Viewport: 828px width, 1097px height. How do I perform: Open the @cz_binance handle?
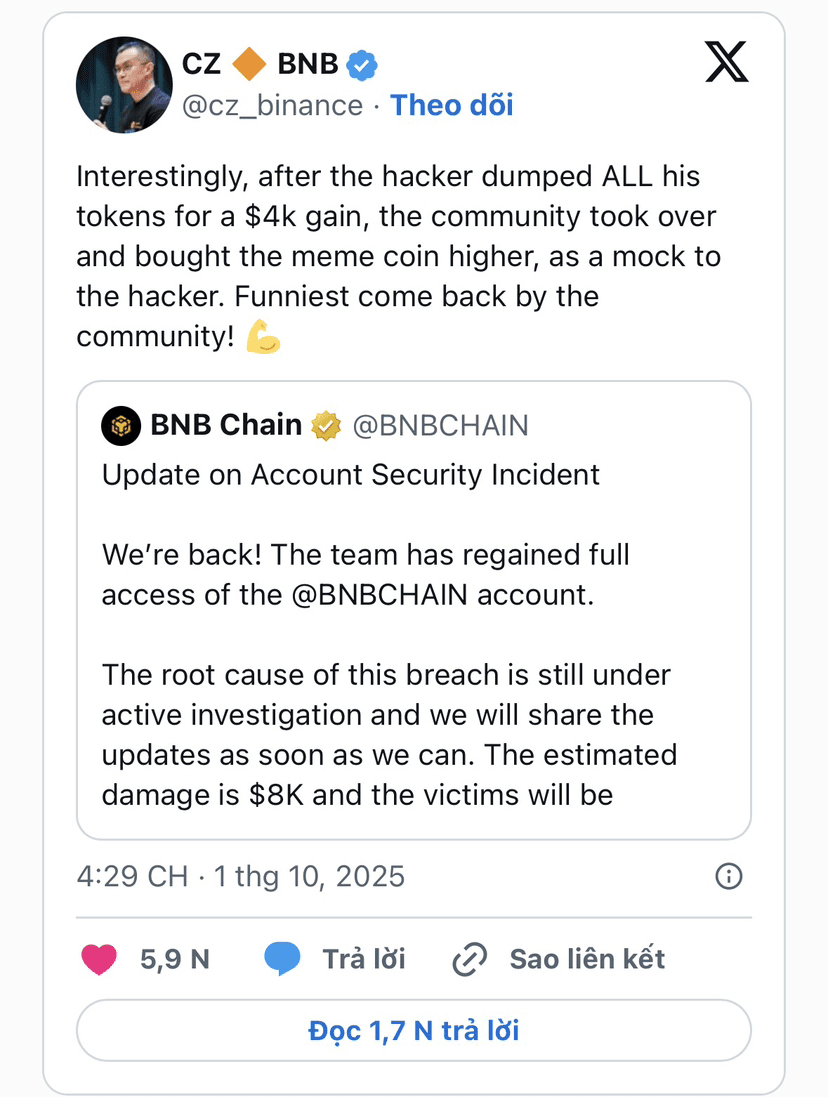[272, 105]
